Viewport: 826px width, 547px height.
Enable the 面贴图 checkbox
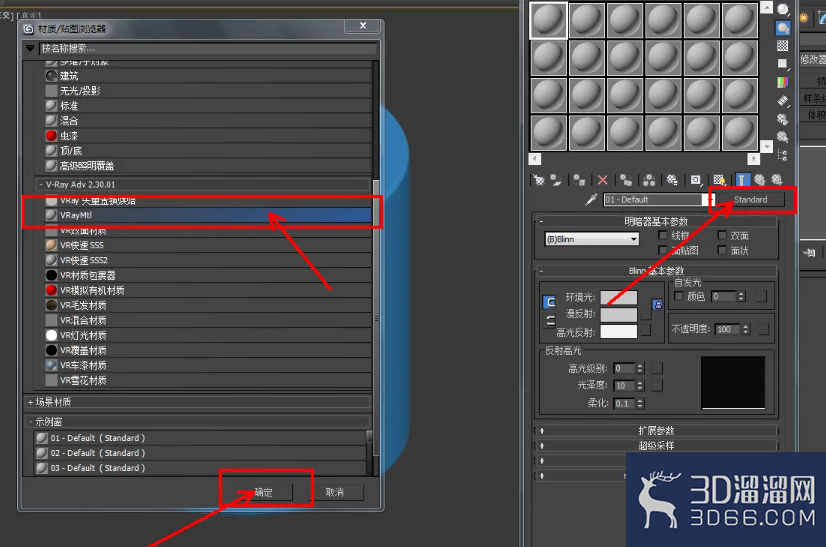[x=663, y=250]
